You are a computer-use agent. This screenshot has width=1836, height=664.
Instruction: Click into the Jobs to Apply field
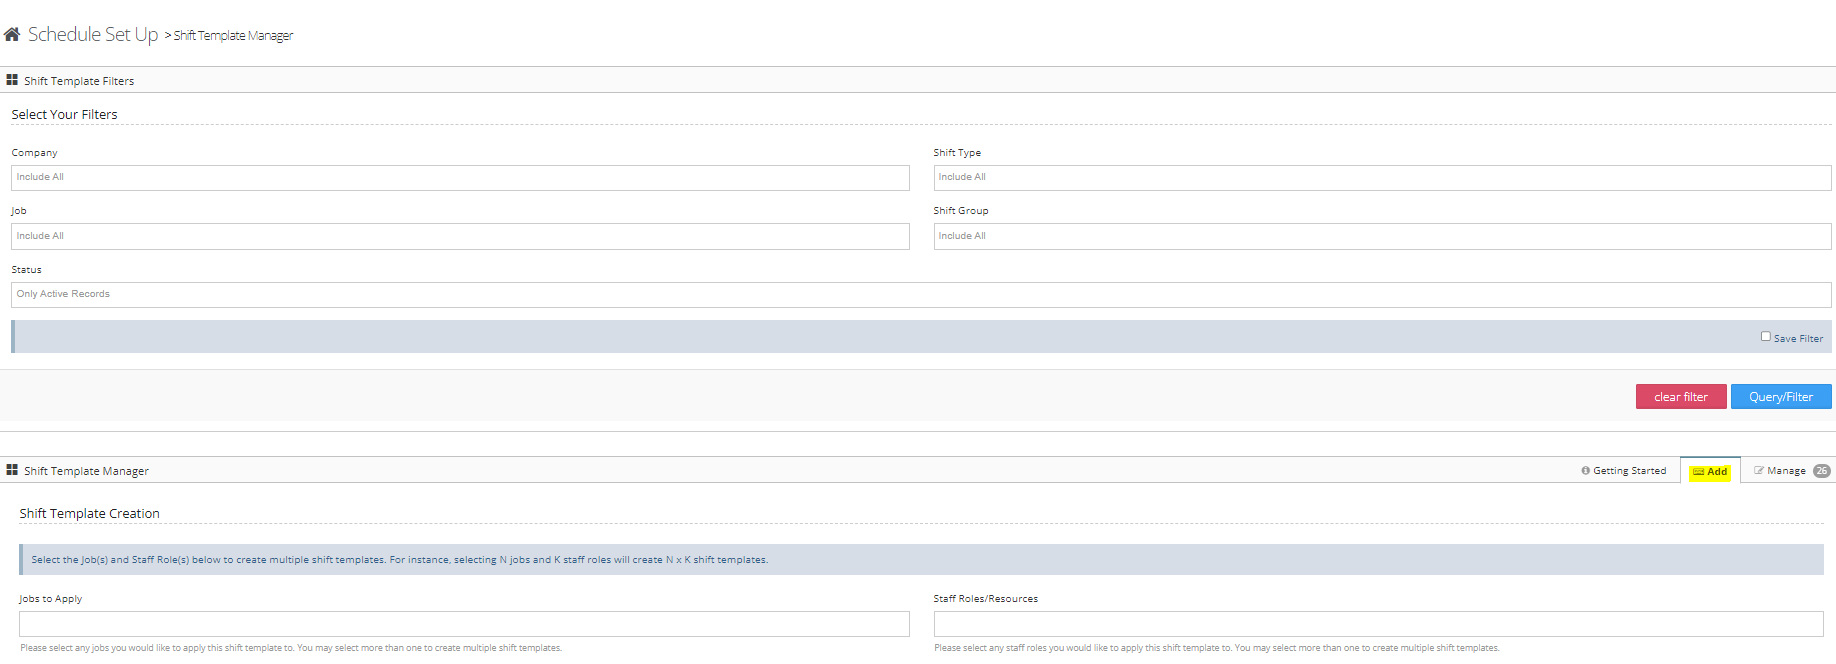464,624
